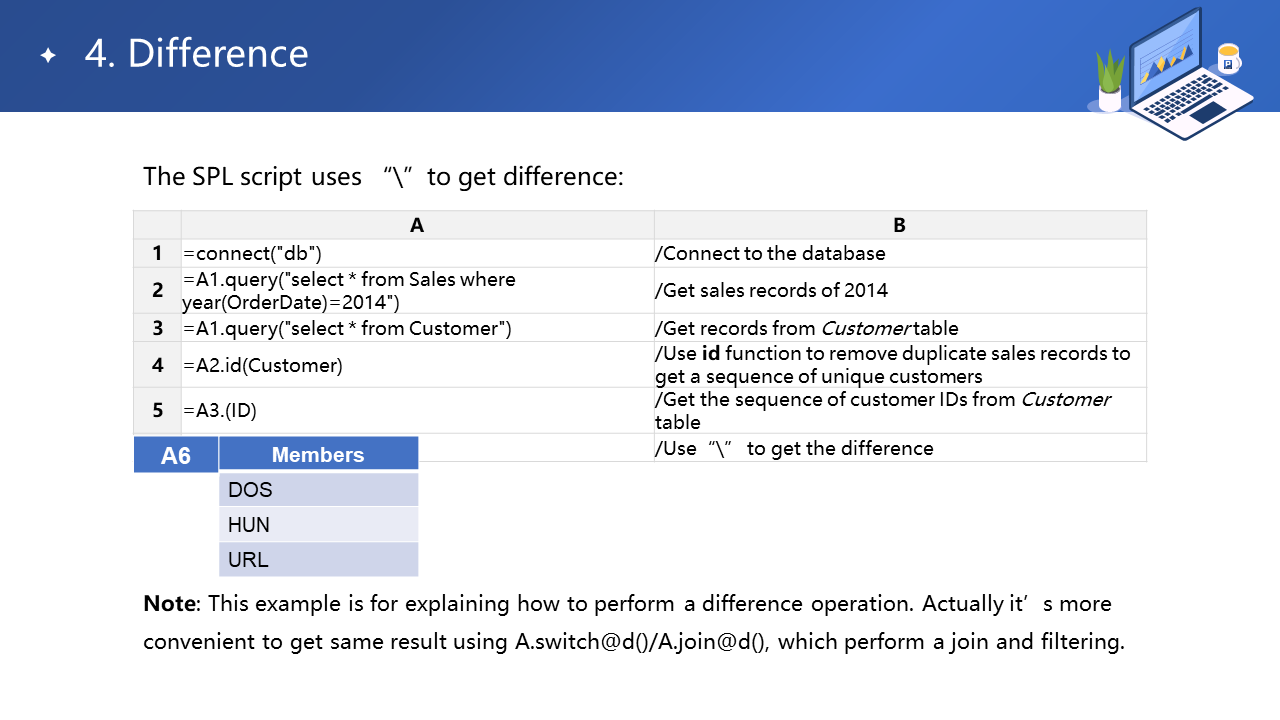Select the HUN member row
The height and width of the screenshot is (720, 1280).
pyautogui.click(x=318, y=525)
